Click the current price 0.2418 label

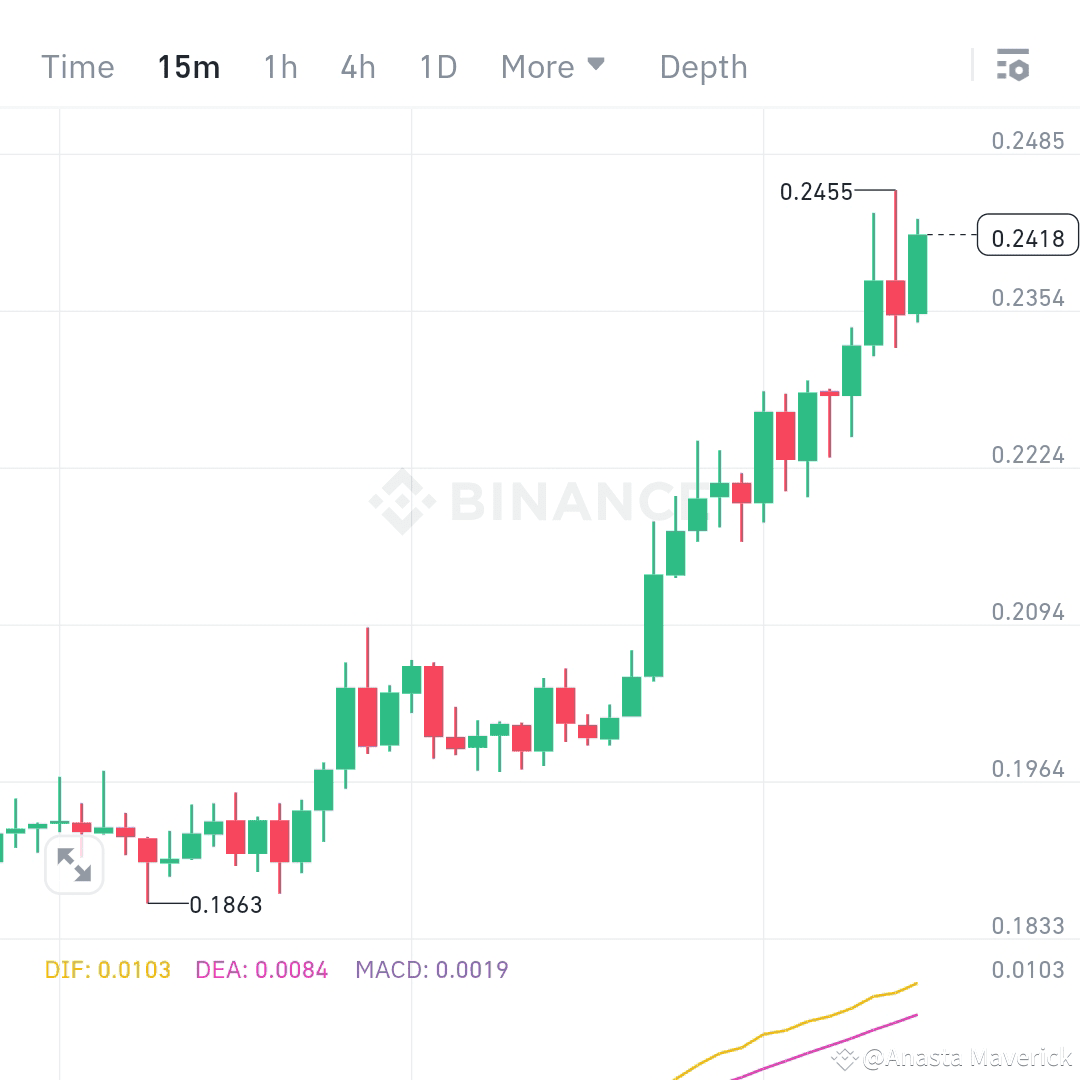click(x=1028, y=236)
